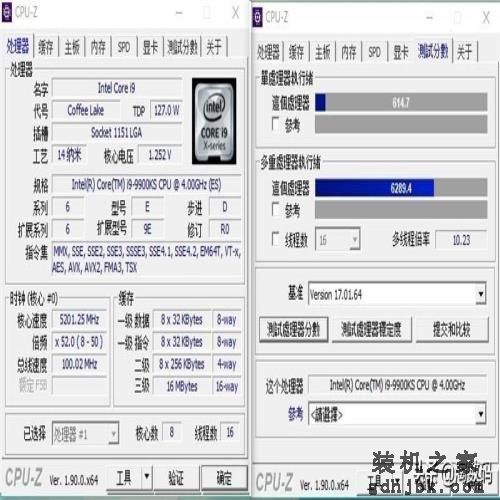Click the core voltage value 1.252 V
Screen dimensions: 500x500
[x=160, y=155]
